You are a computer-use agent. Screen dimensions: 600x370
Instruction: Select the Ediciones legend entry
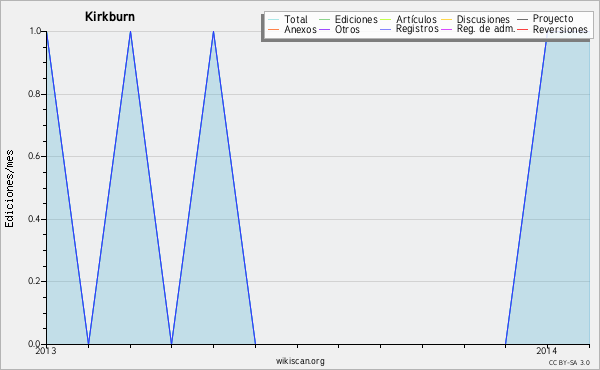(356, 19)
